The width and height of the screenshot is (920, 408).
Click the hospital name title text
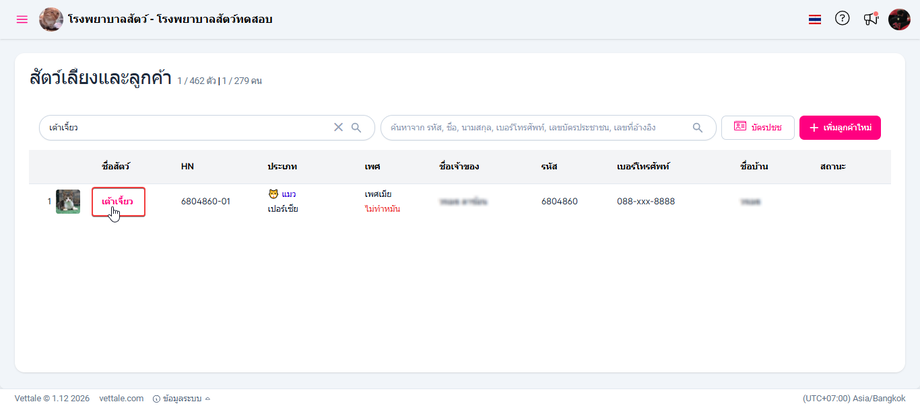click(x=170, y=19)
